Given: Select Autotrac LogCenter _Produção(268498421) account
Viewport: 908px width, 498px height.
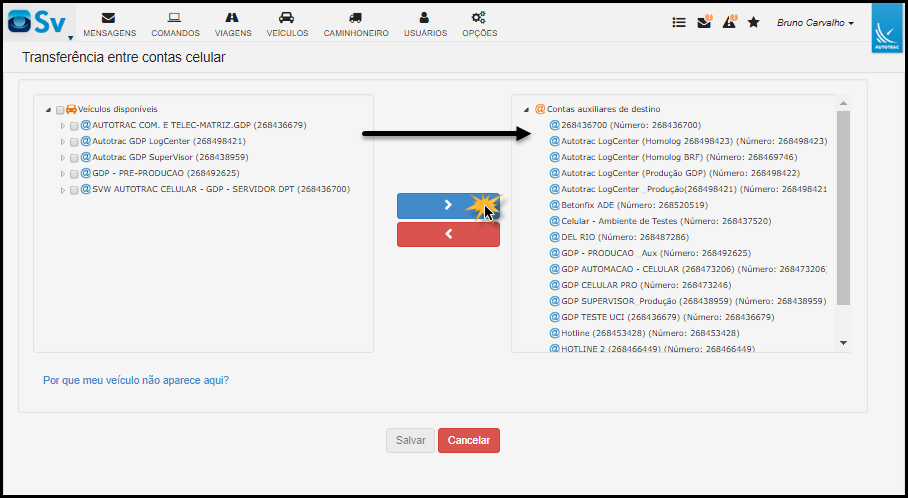Looking at the screenshot, I should click(x=688, y=189).
